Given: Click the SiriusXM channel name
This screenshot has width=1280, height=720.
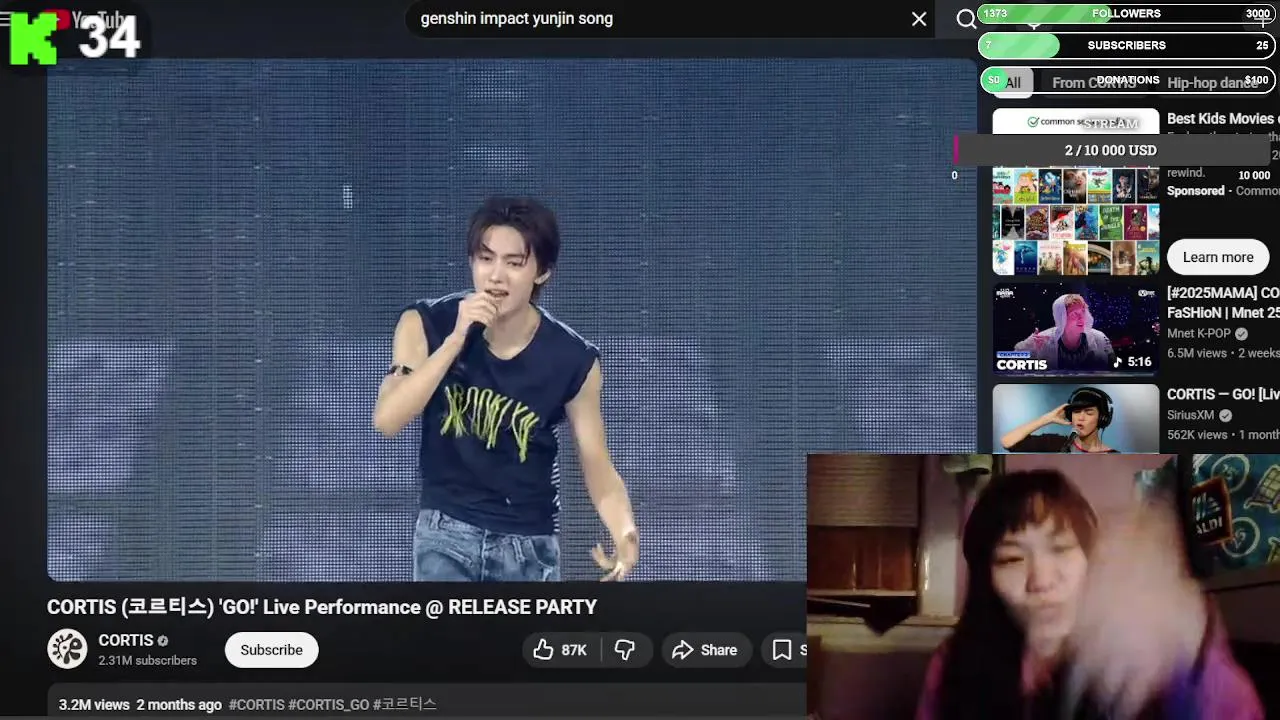Looking at the screenshot, I should (1190, 415).
